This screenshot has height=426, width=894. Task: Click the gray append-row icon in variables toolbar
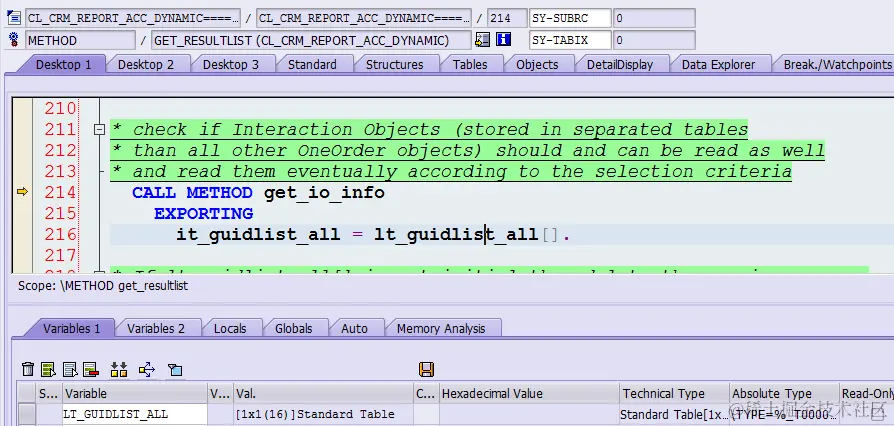(x=70, y=370)
